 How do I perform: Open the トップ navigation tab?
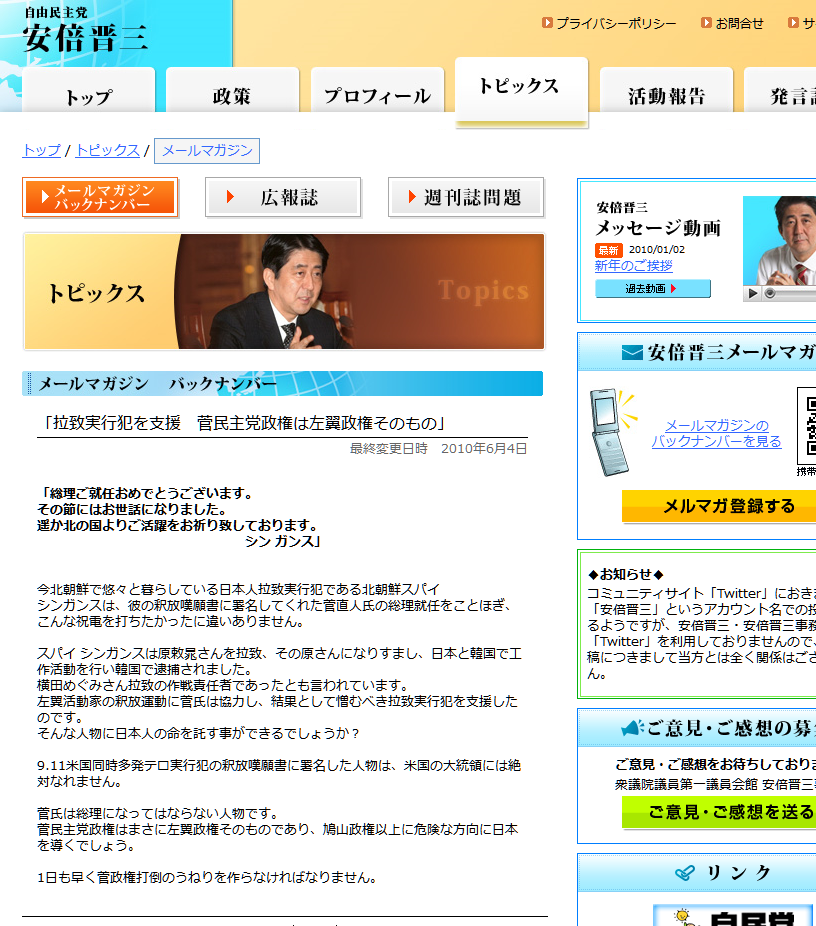89,90
